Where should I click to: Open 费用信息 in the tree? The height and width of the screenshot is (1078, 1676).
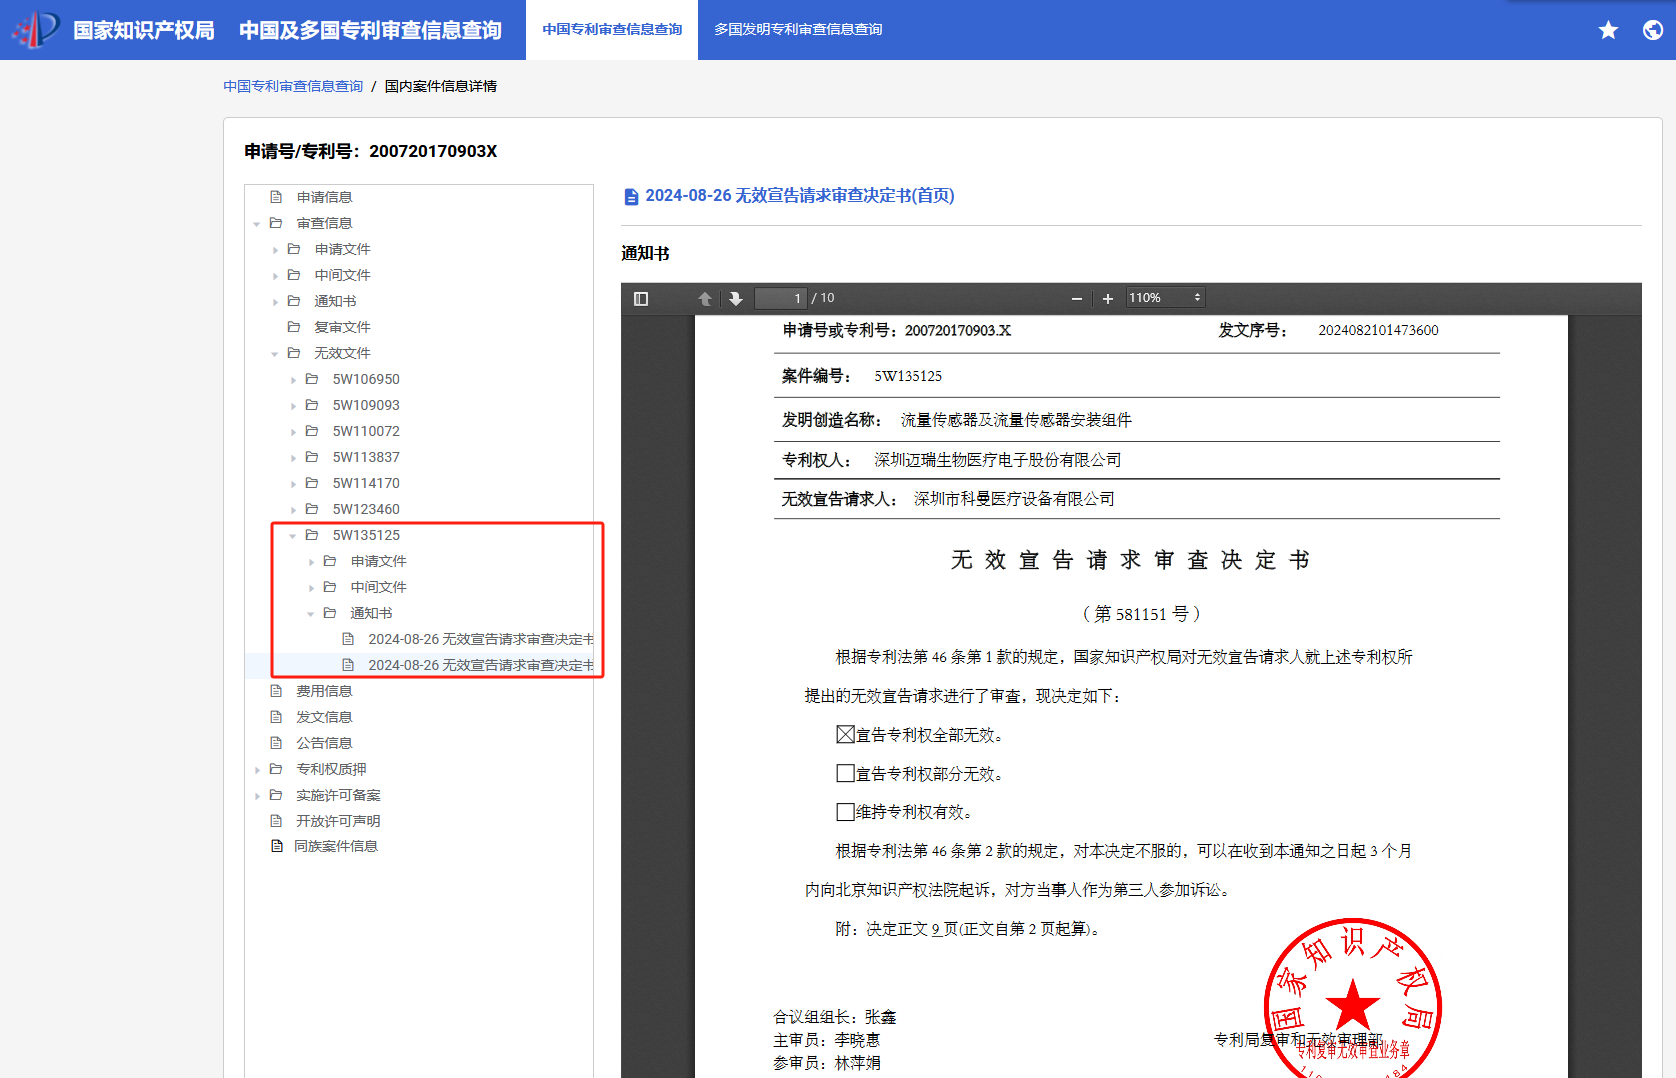[324, 691]
